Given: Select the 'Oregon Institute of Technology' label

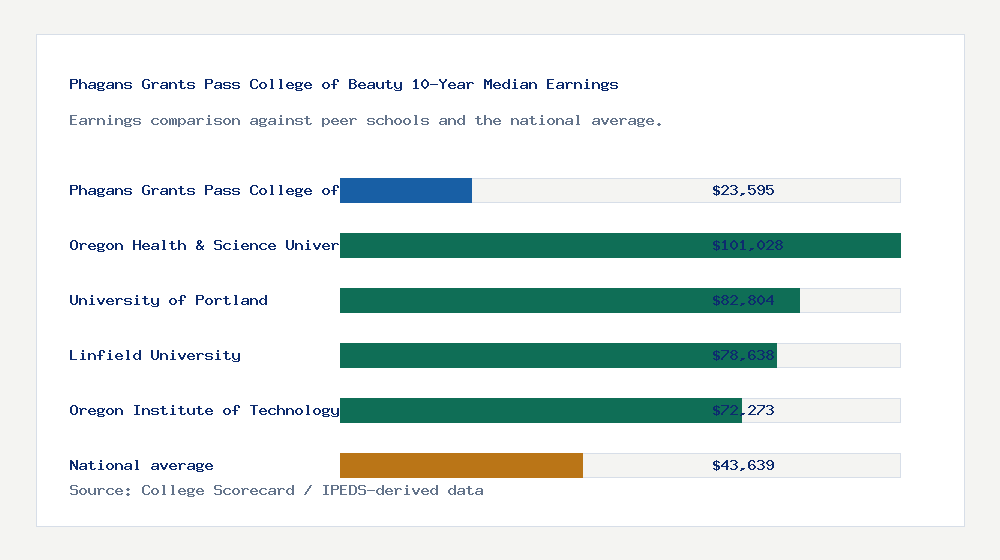Looking at the screenshot, I should tap(204, 410).
